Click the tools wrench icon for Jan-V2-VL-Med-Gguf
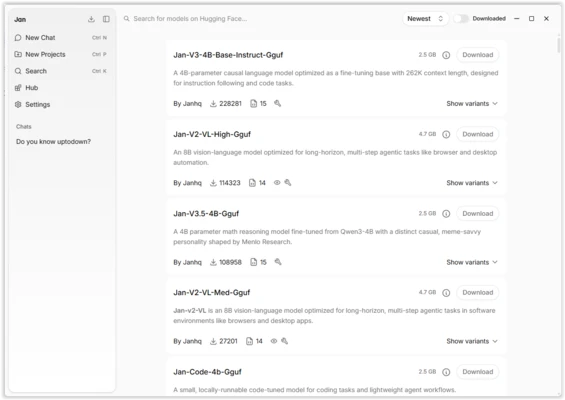The image size is (565, 400). tap(285, 341)
